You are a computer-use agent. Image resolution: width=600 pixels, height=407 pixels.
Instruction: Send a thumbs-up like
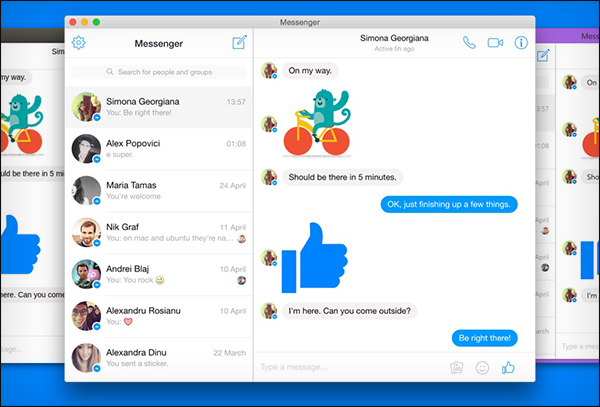pos(508,368)
